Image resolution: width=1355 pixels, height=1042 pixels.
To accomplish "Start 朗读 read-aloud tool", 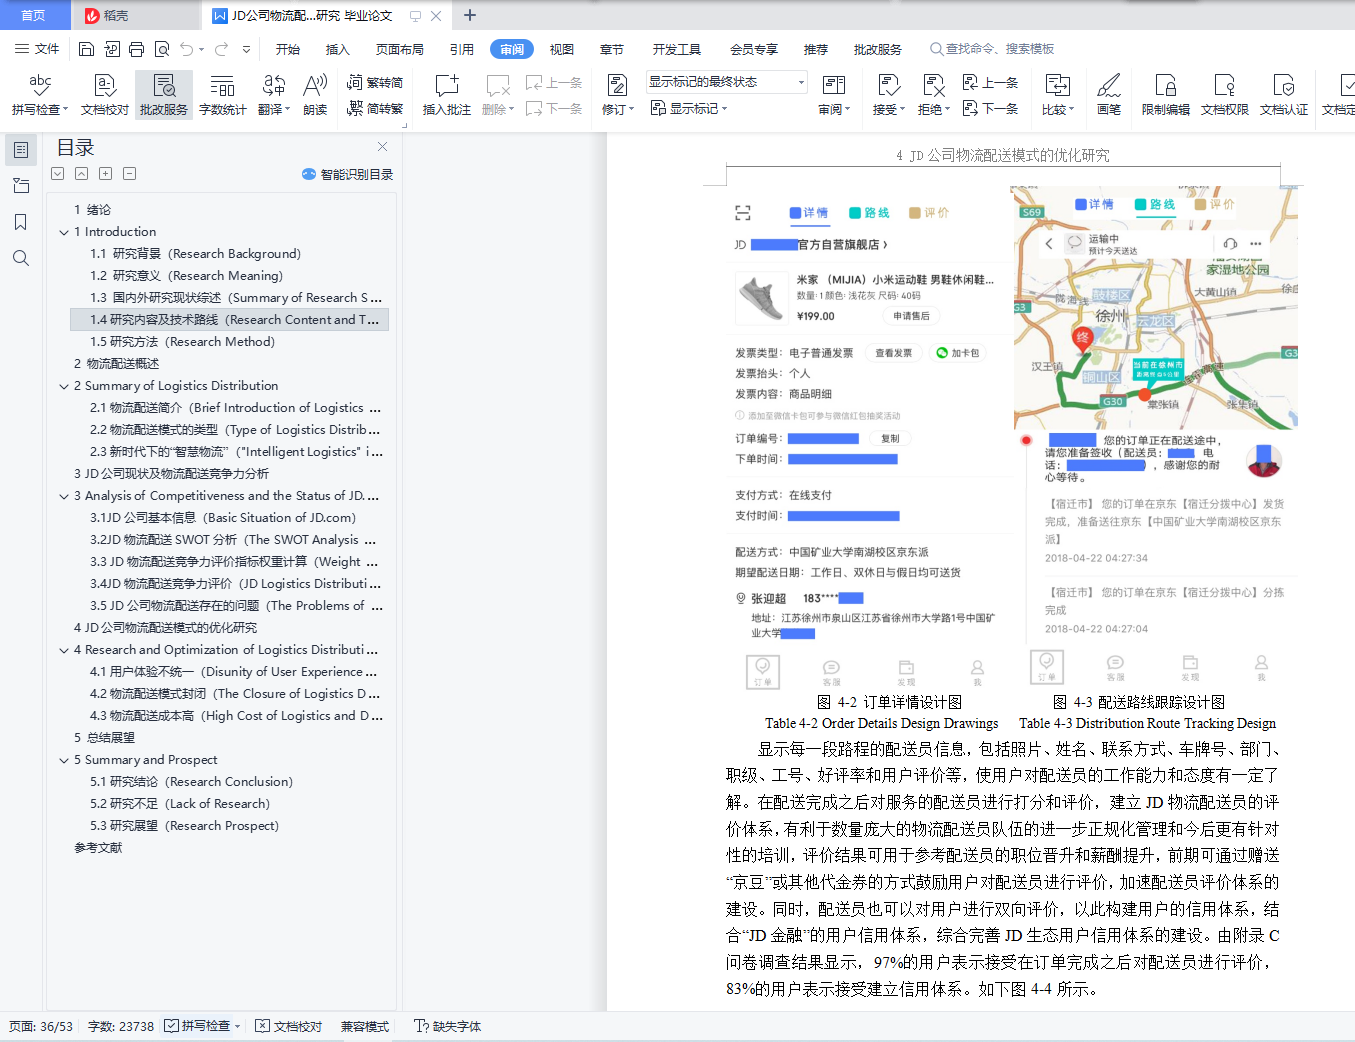I will coord(315,95).
